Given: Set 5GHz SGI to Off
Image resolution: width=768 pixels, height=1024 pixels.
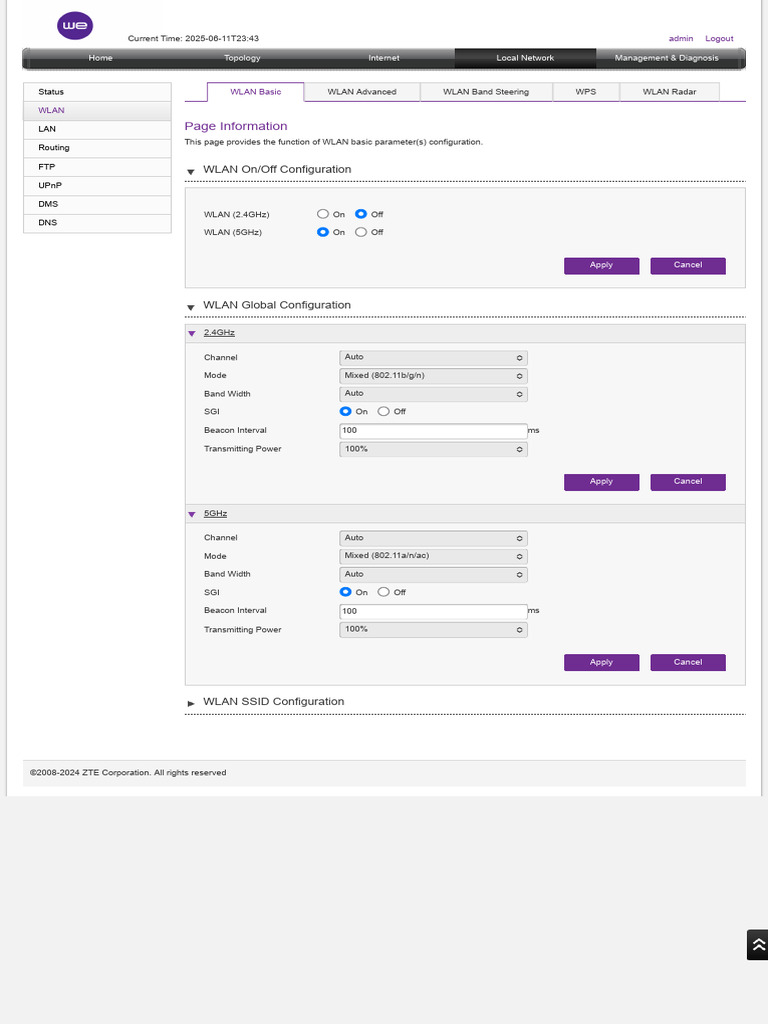Looking at the screenshot, I should click(x=383, y=592).
